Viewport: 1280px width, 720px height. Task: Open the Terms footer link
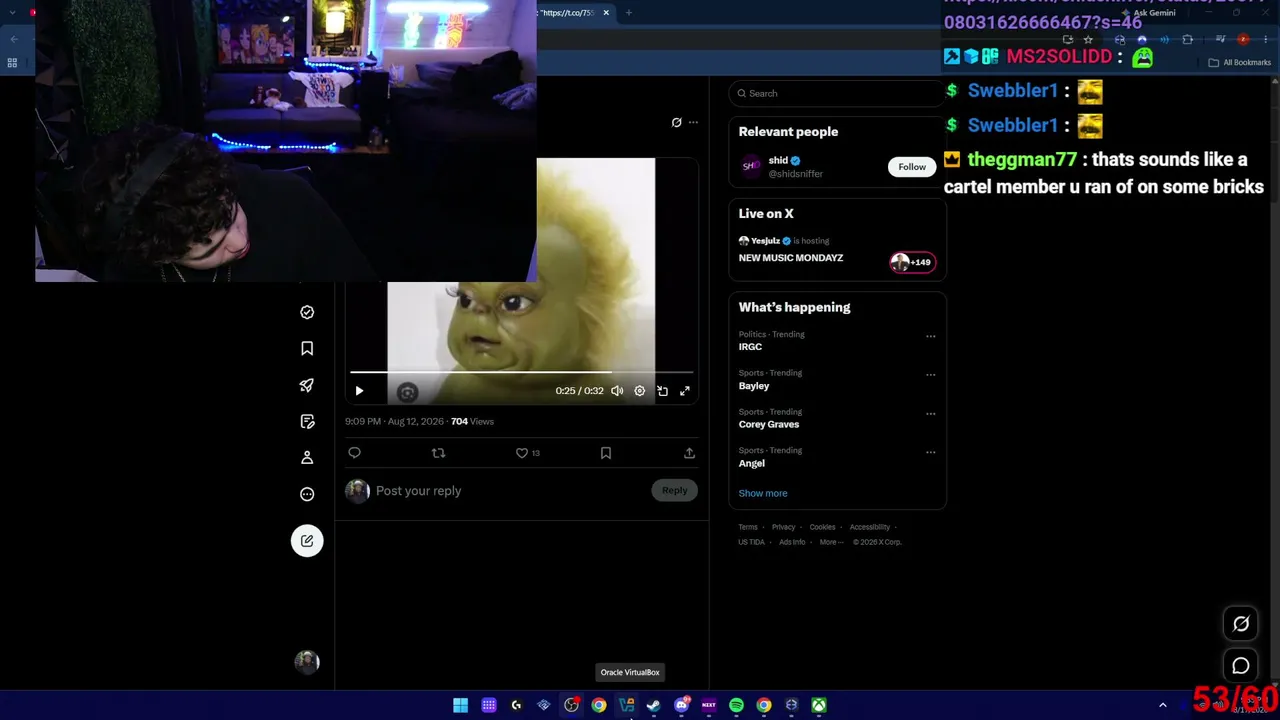[x=748, y=527]
